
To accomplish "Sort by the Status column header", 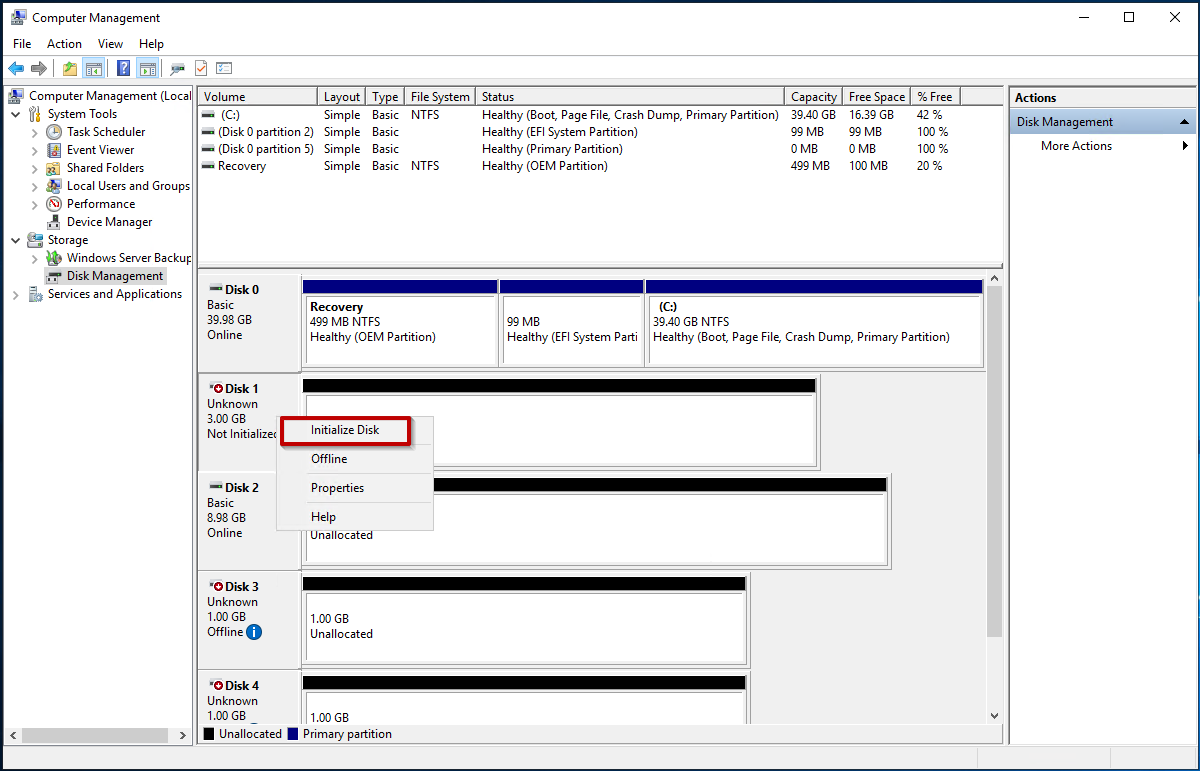I will coord(630,97).
